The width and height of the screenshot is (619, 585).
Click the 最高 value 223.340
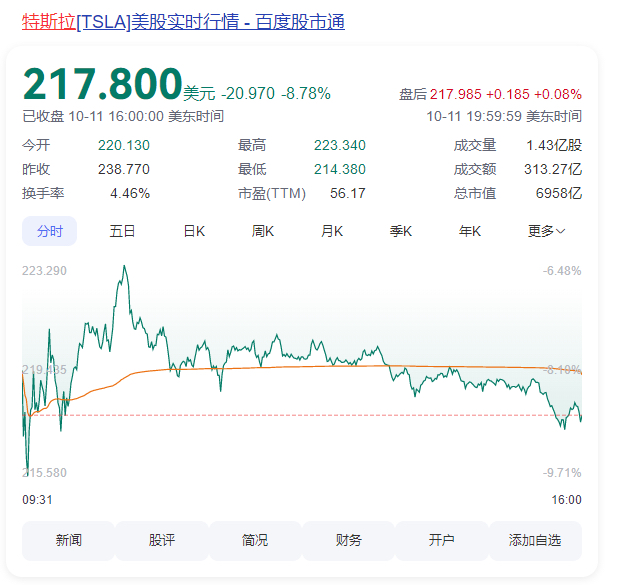pos(340,145)
